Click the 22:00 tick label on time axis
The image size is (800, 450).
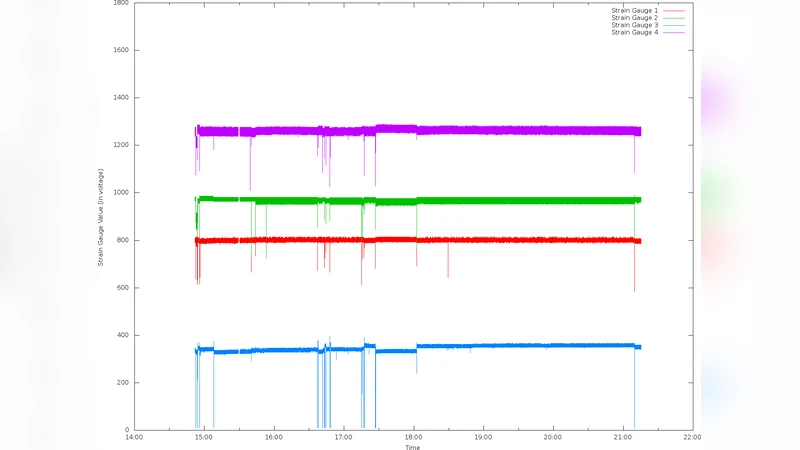coord(692,437)
